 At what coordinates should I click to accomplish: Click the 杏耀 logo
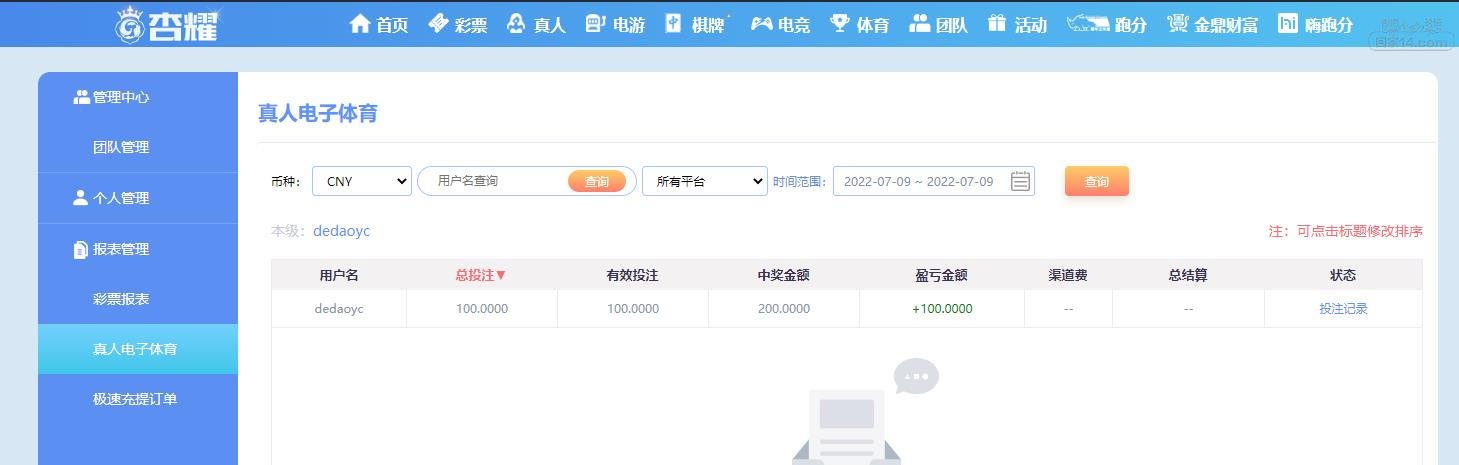[x=166, y=24]
